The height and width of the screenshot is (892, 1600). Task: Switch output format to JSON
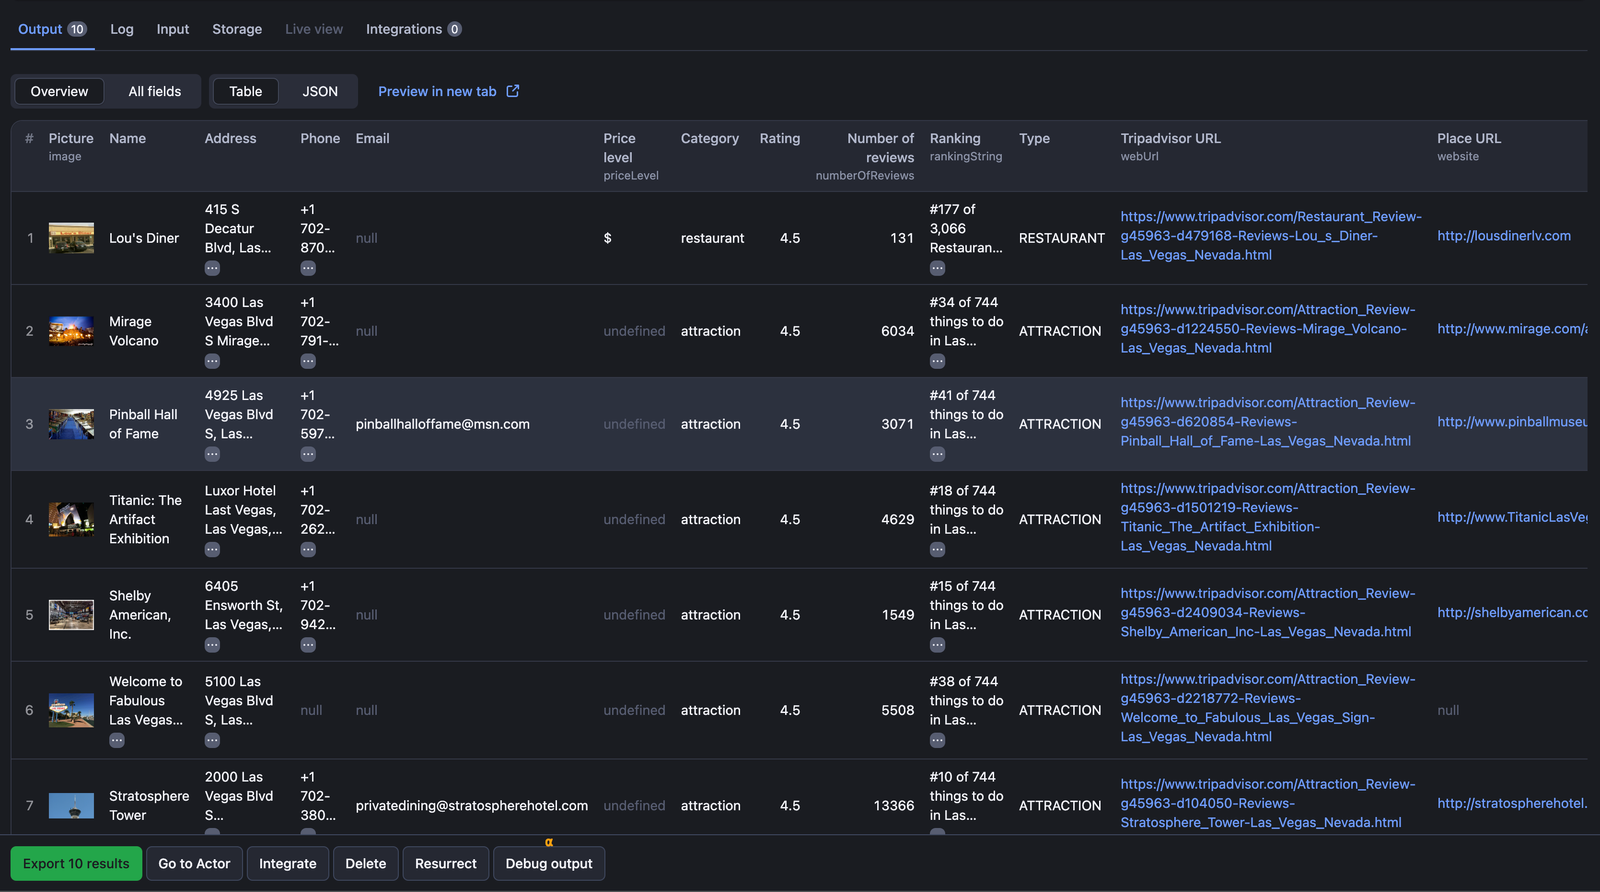(320, 91)
